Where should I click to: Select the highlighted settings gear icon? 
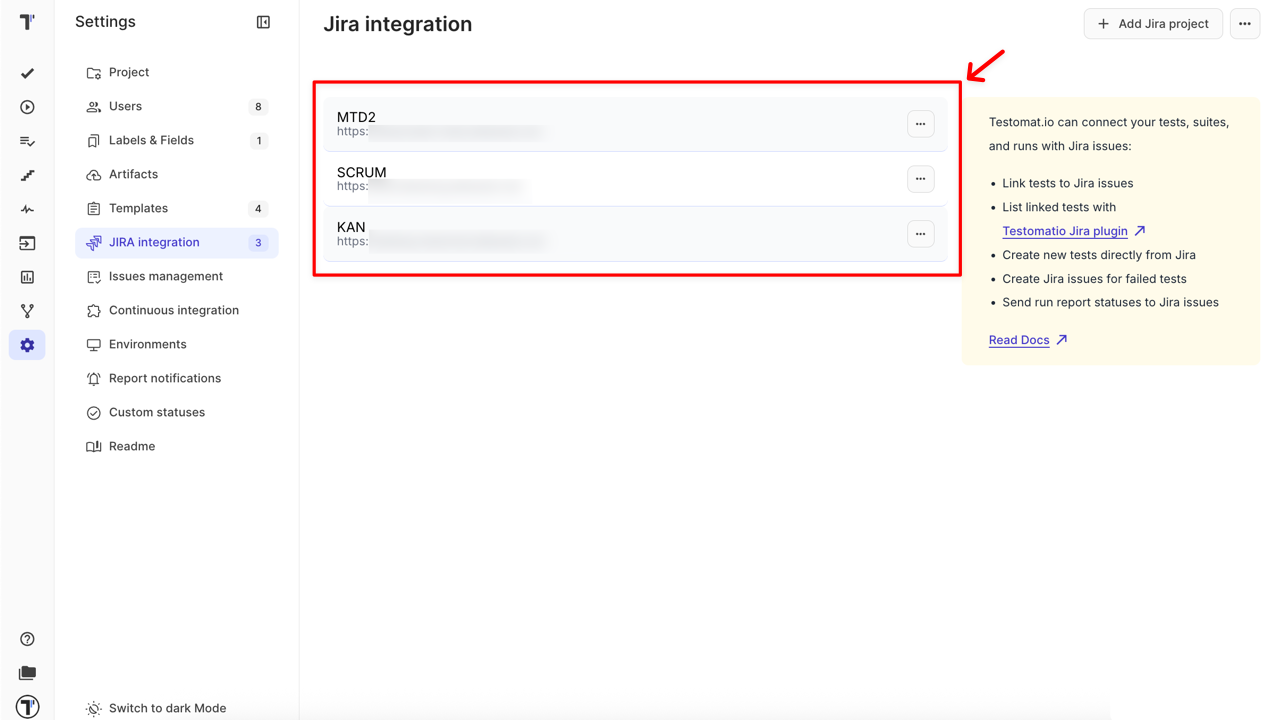pos(26,345)
